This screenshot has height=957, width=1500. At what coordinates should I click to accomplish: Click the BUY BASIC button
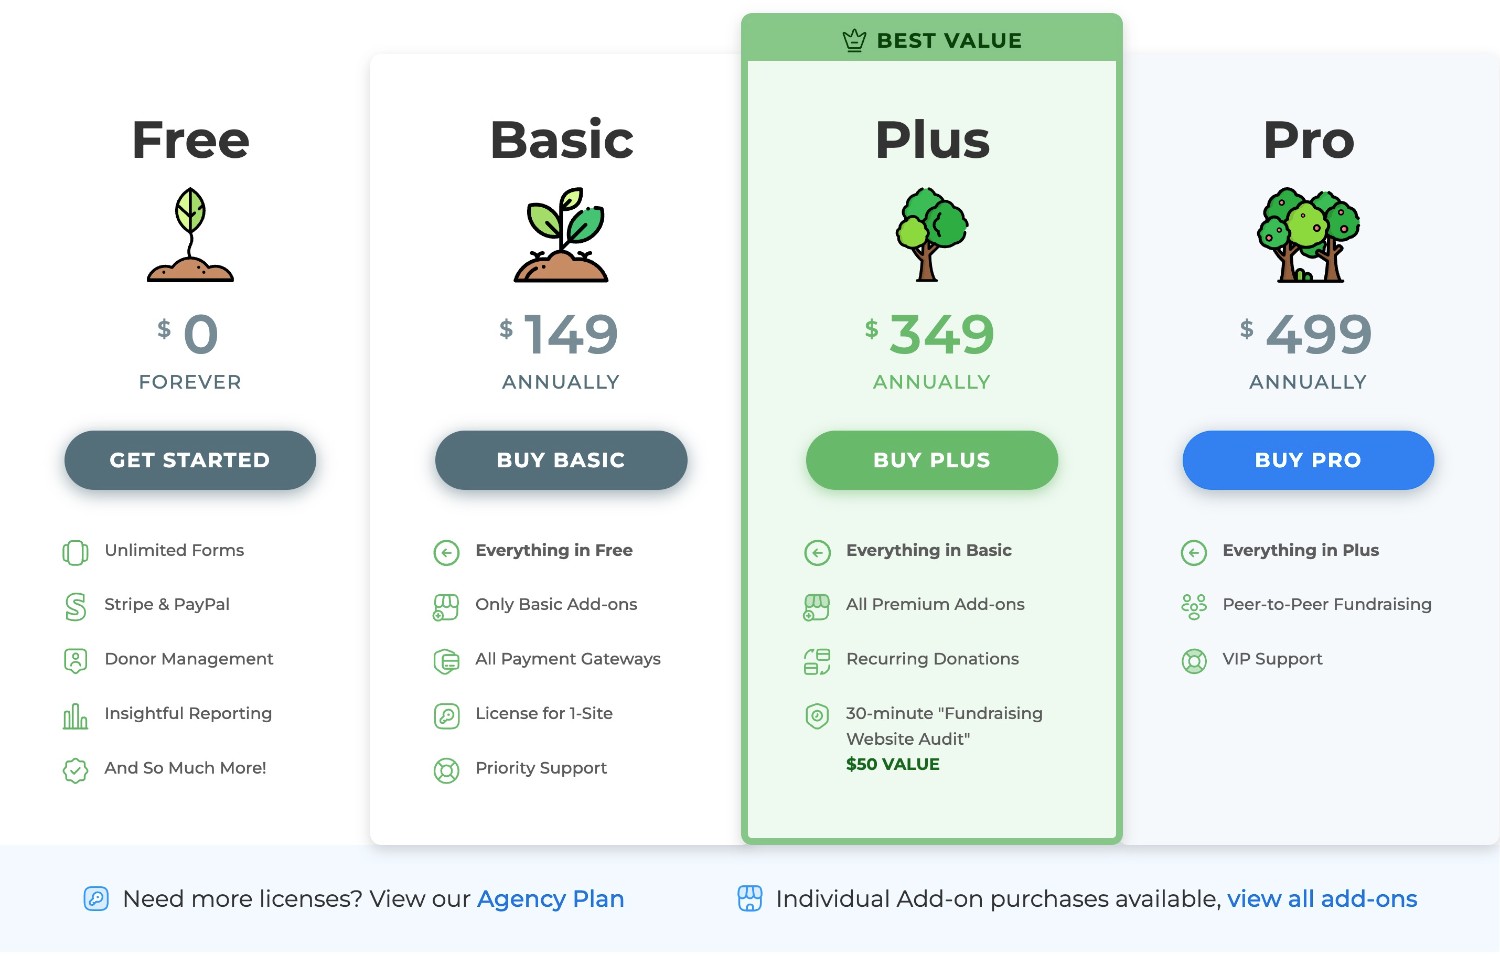tap(561, 460)
